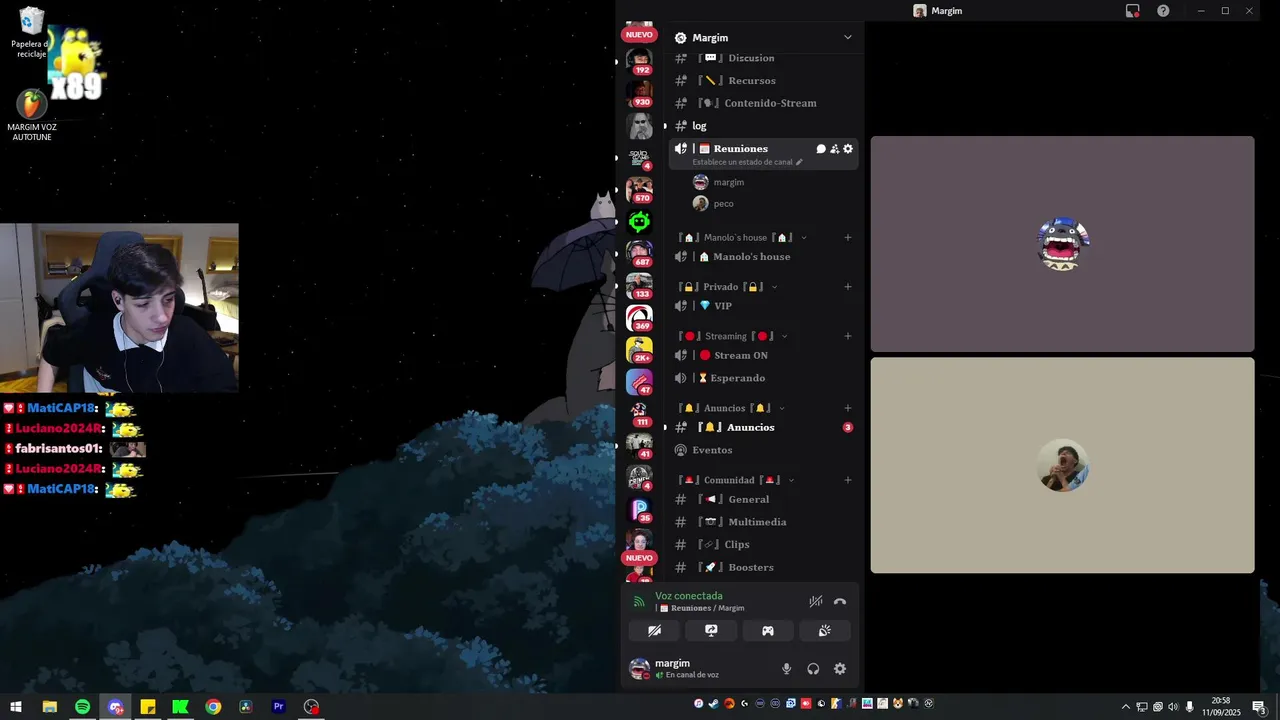Viewport: 1280px width, 720px height.
Task: Open Discord inbox icon in title bar
Action: (1132, 11)
